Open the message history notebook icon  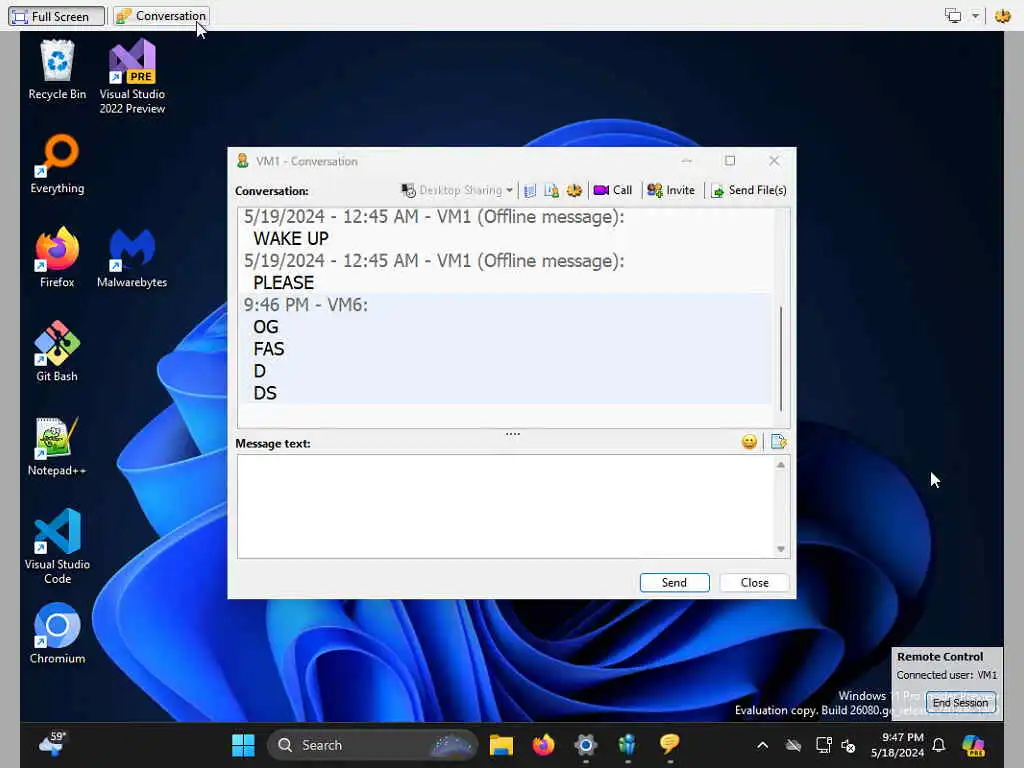(530, 191)
